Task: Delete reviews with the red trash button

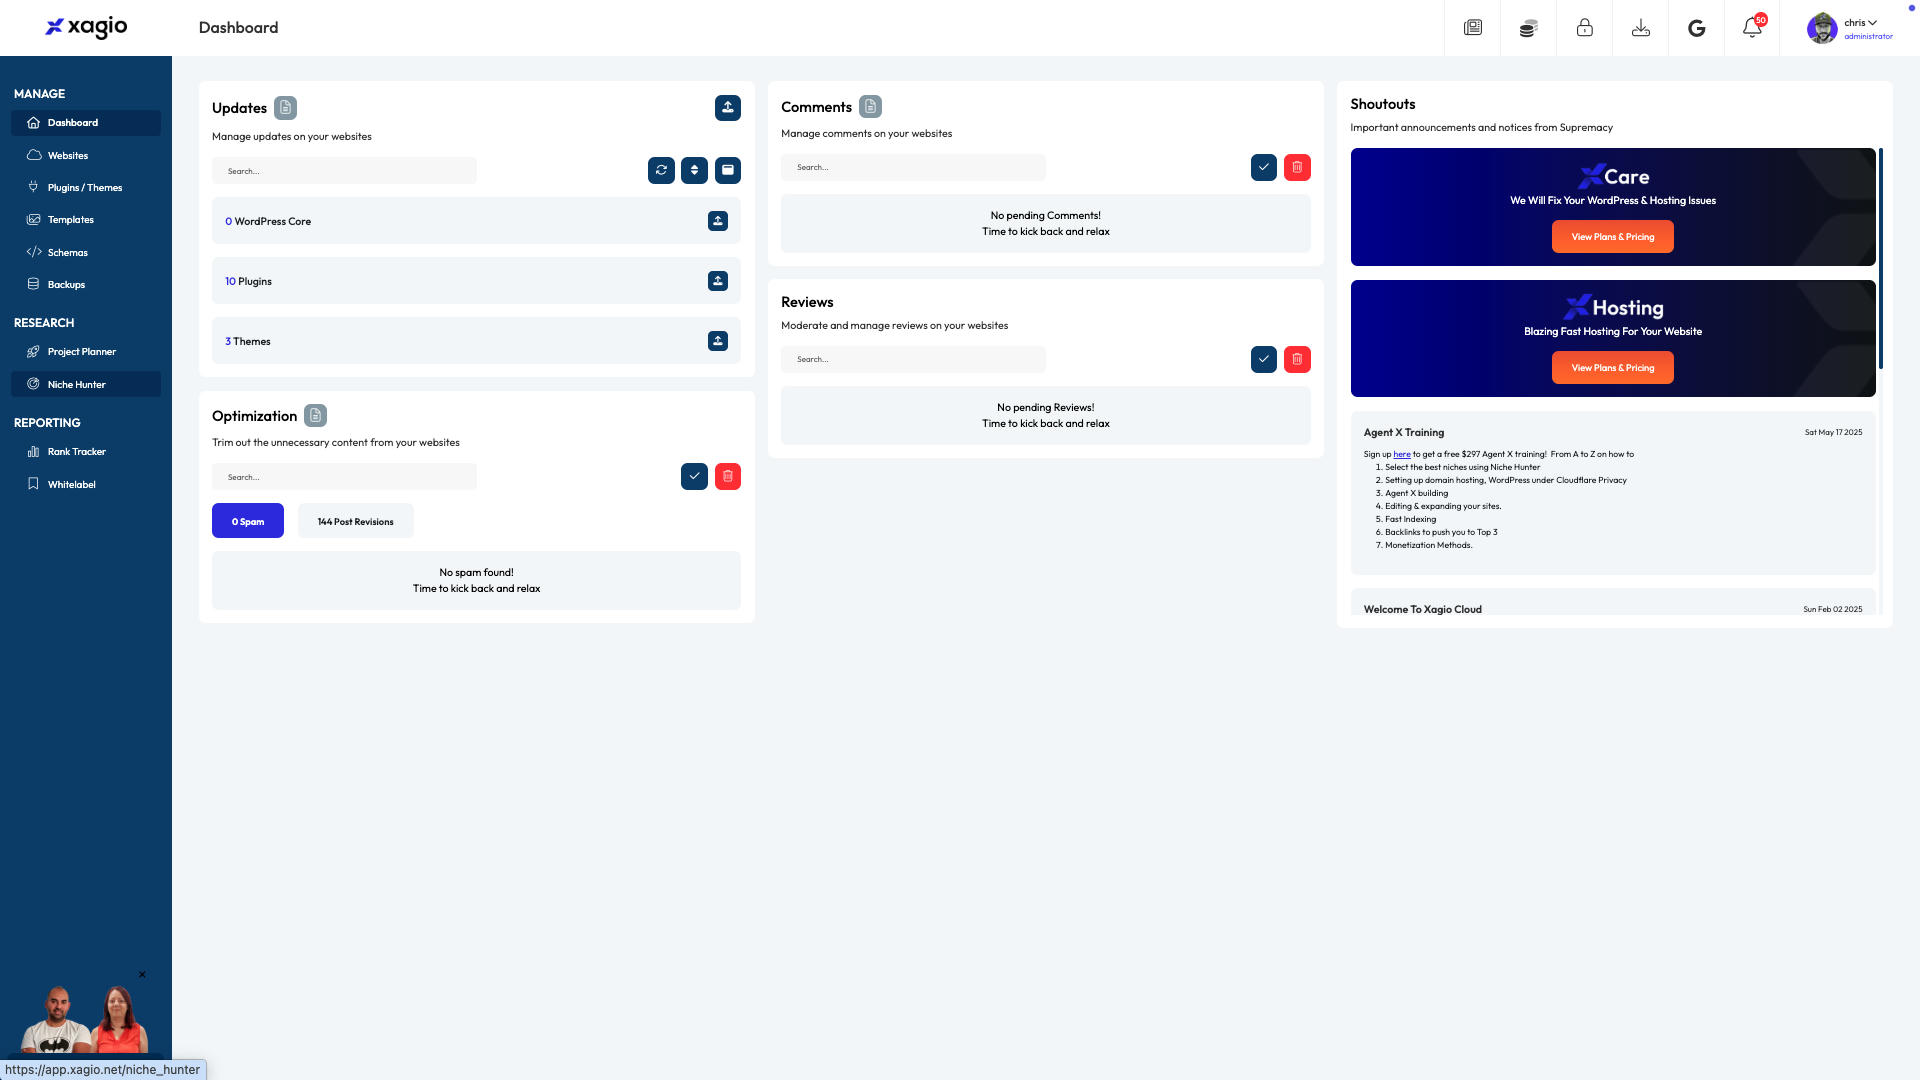Action: click(1297, 359)
